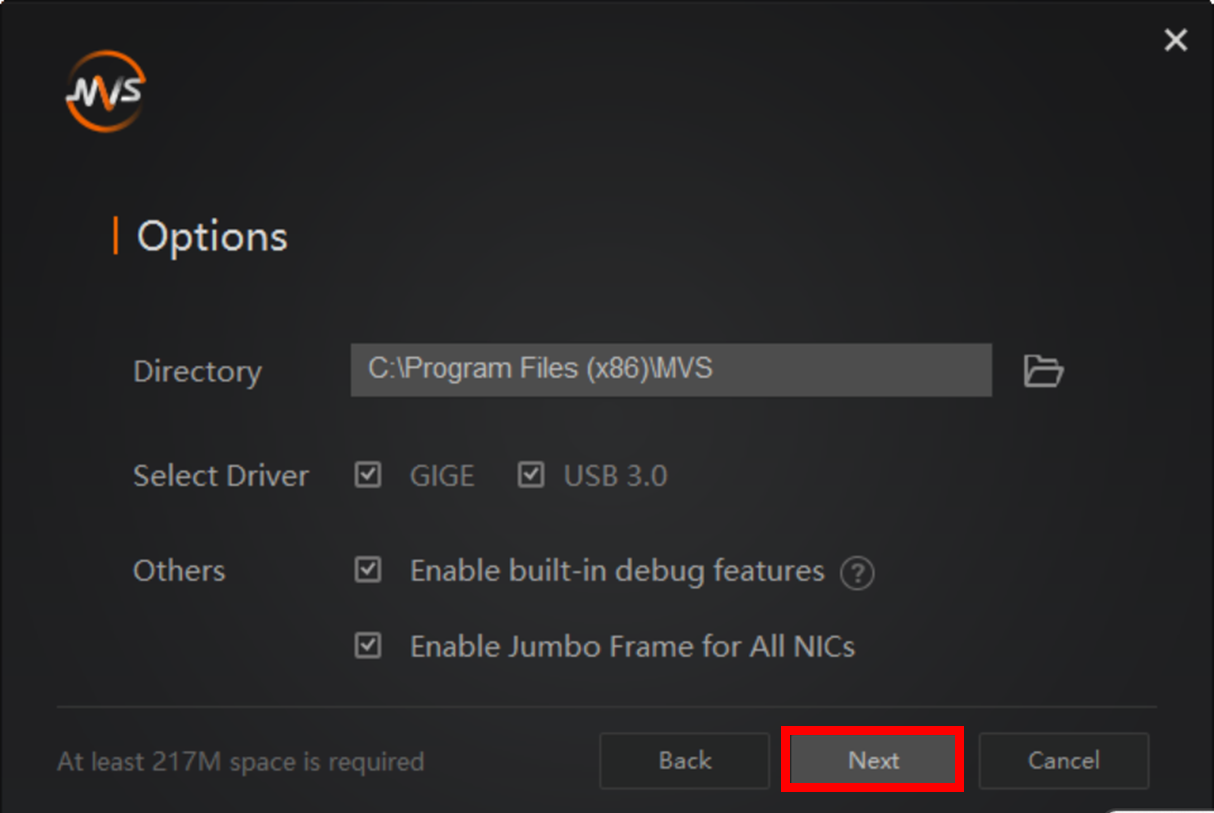This screenshot has height=813, width=1214.
Task: Click the MVS logo
Action: [x=106, y=92]
